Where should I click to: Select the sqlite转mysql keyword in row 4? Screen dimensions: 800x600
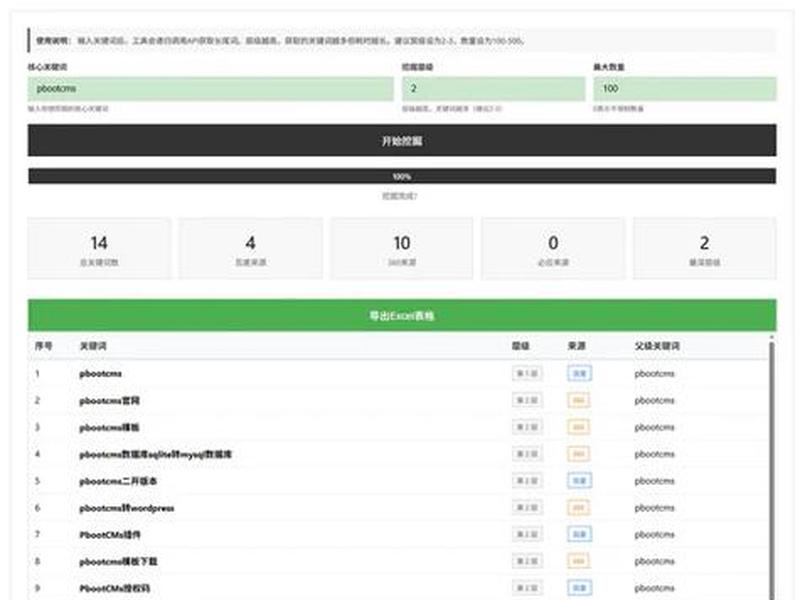click(x=156, y=455)
